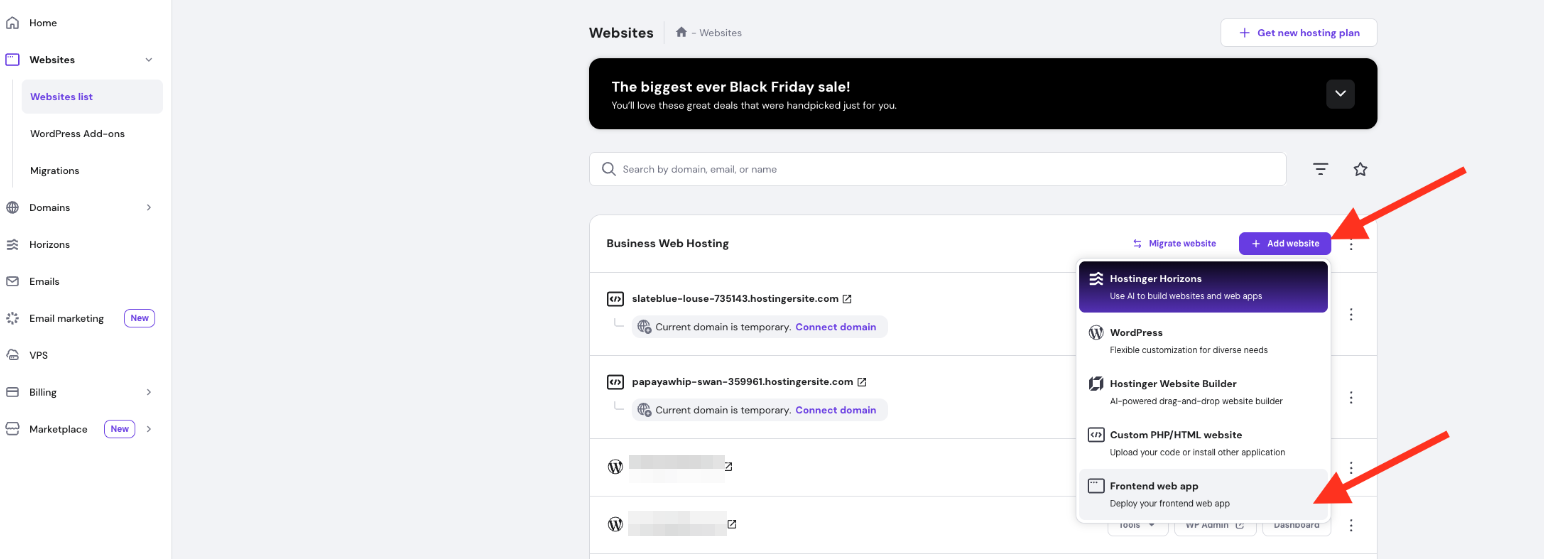Collapse the Websites sidebar section
The width and height of the screenshot is (1544, 559).
tap(149, 60)
